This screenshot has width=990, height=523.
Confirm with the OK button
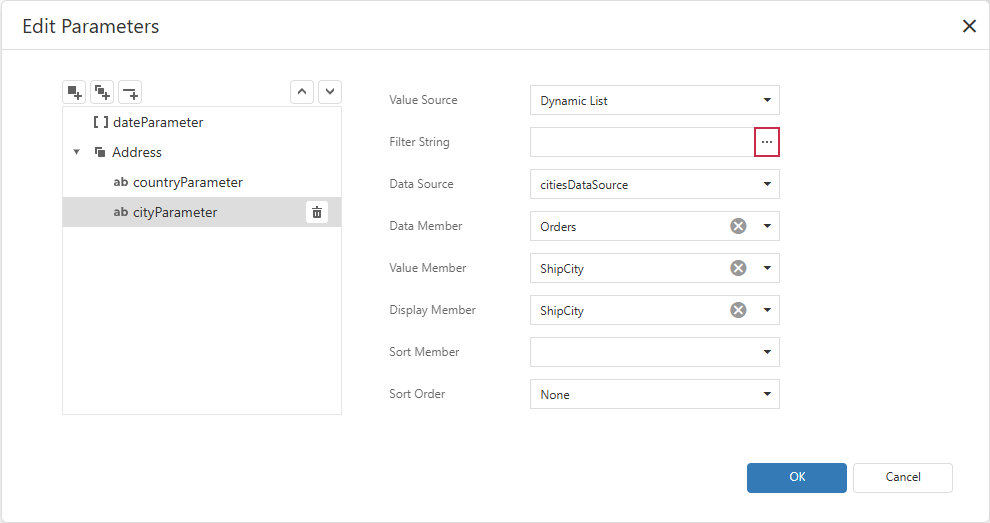pos(797,478)
